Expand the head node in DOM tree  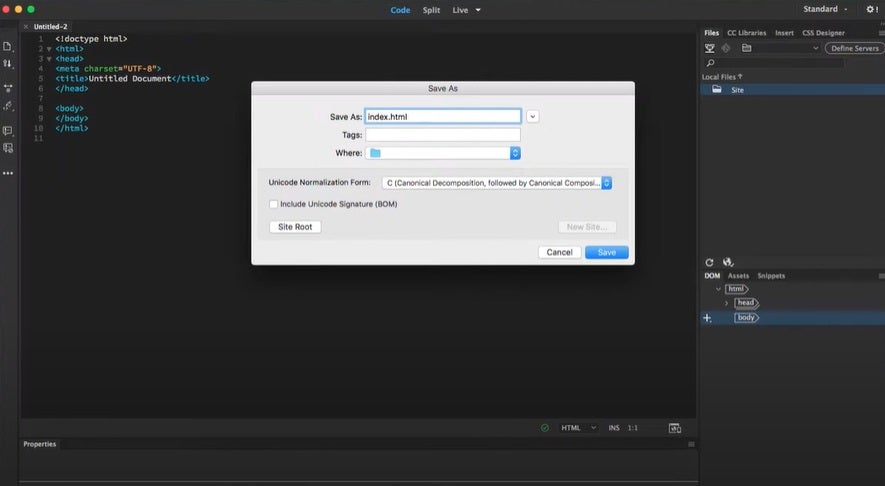coord(726,303)
